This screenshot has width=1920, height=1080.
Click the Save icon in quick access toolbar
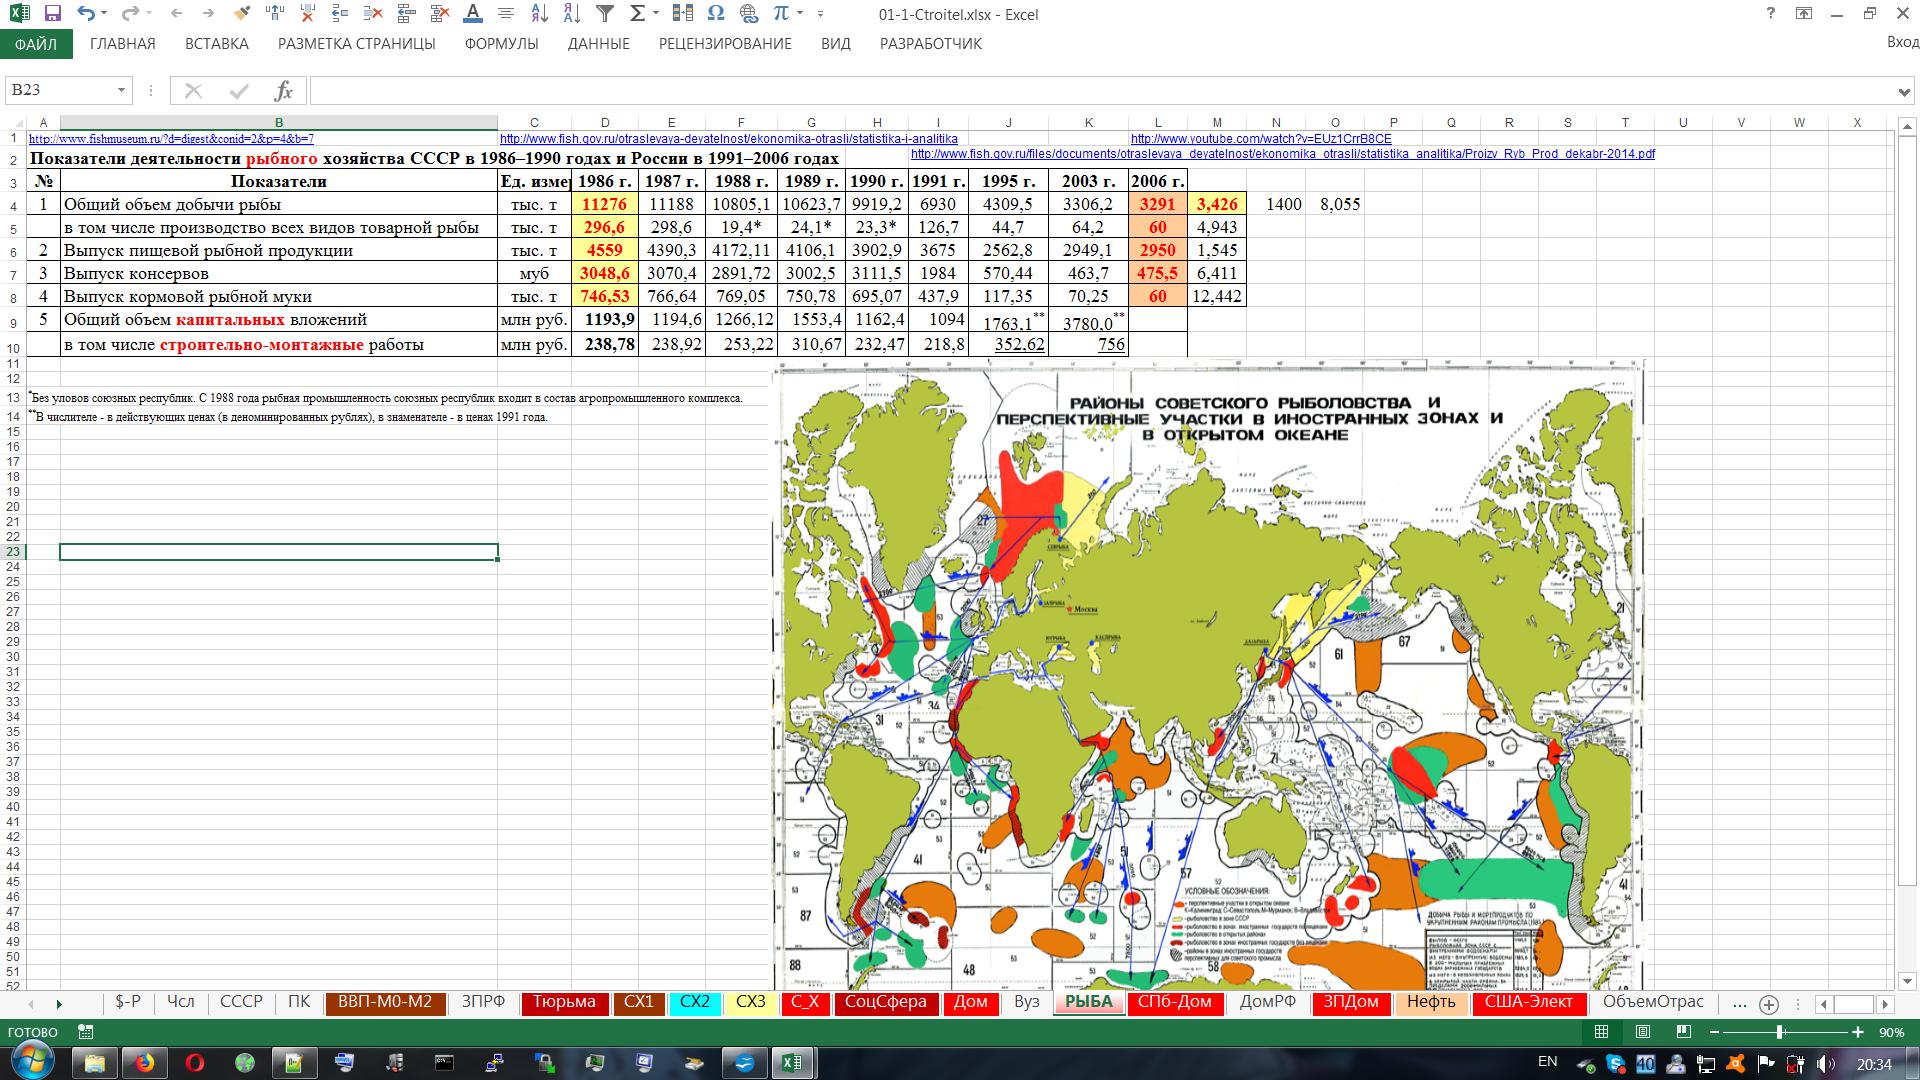point(53,14)
